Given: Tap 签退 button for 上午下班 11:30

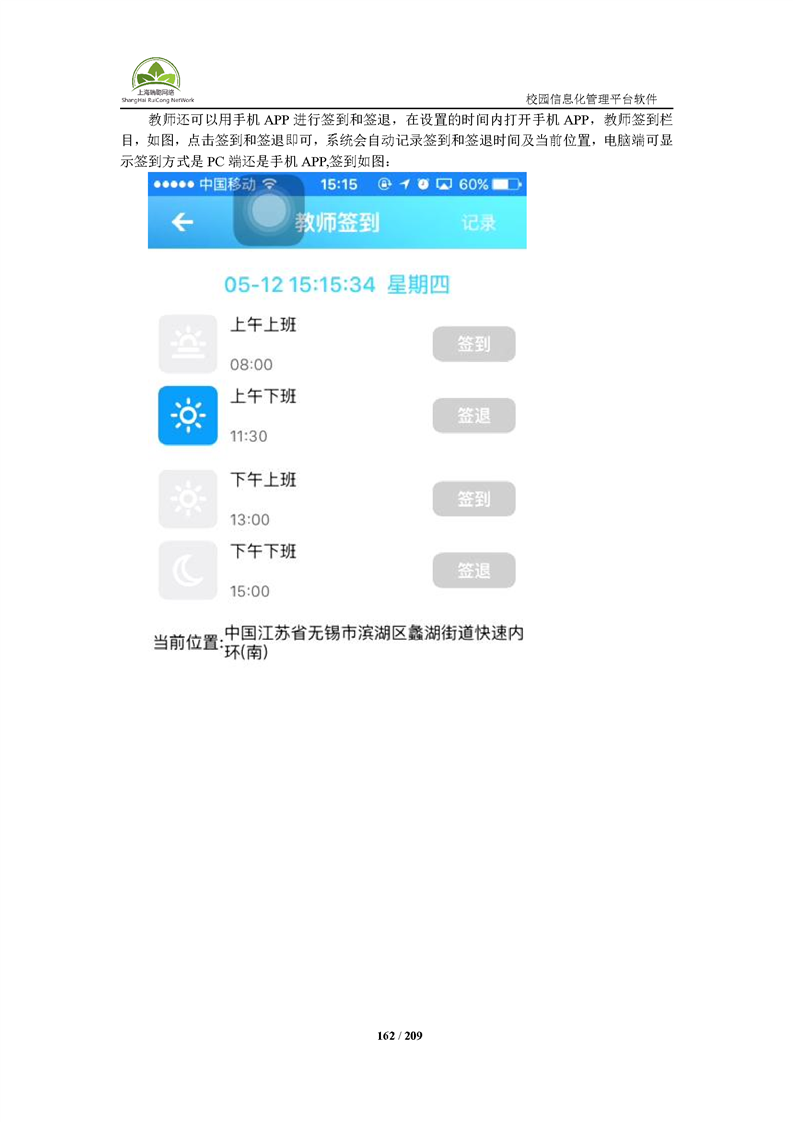Looking at the screenshot, I should (474, 415).
